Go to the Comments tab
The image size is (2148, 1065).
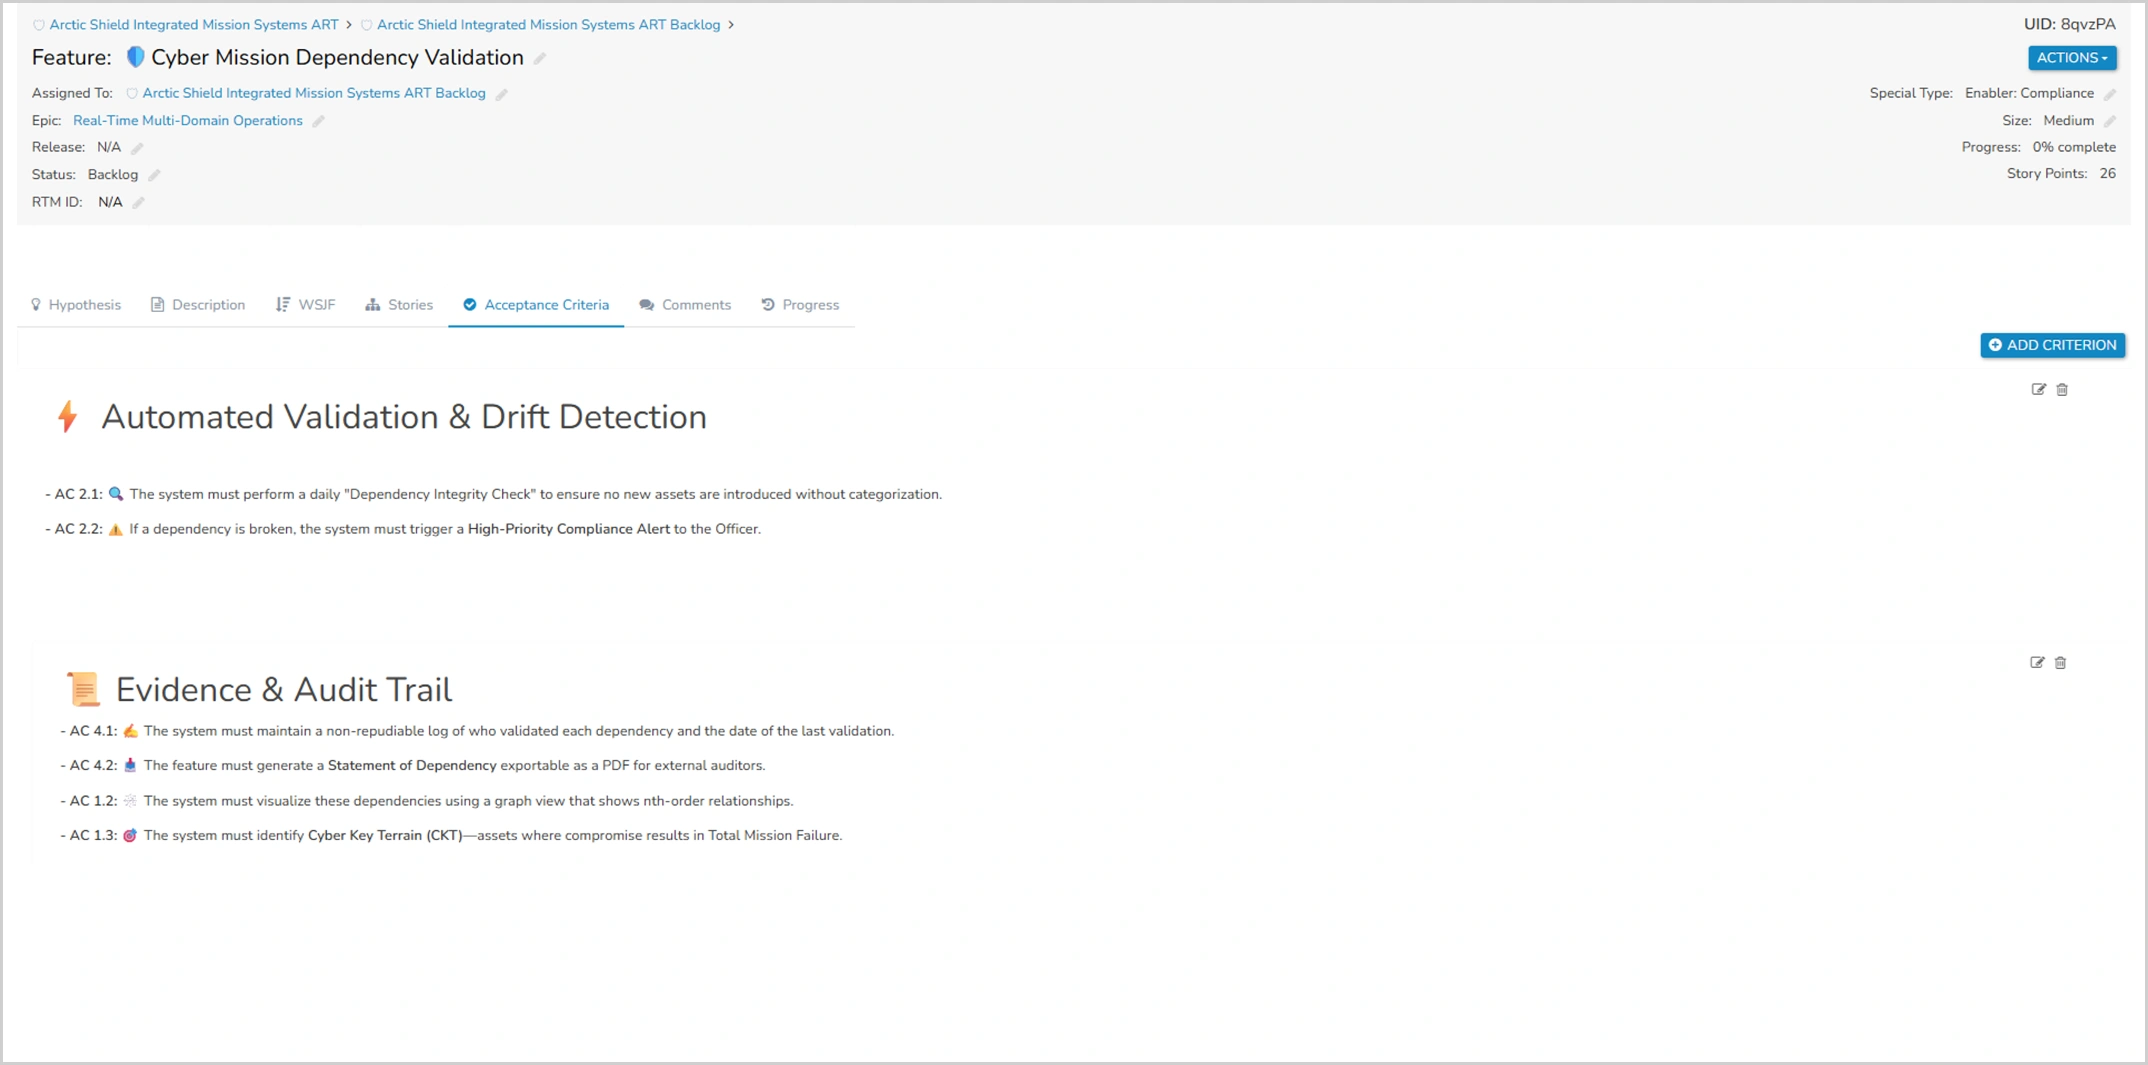(x=685, y=305)
